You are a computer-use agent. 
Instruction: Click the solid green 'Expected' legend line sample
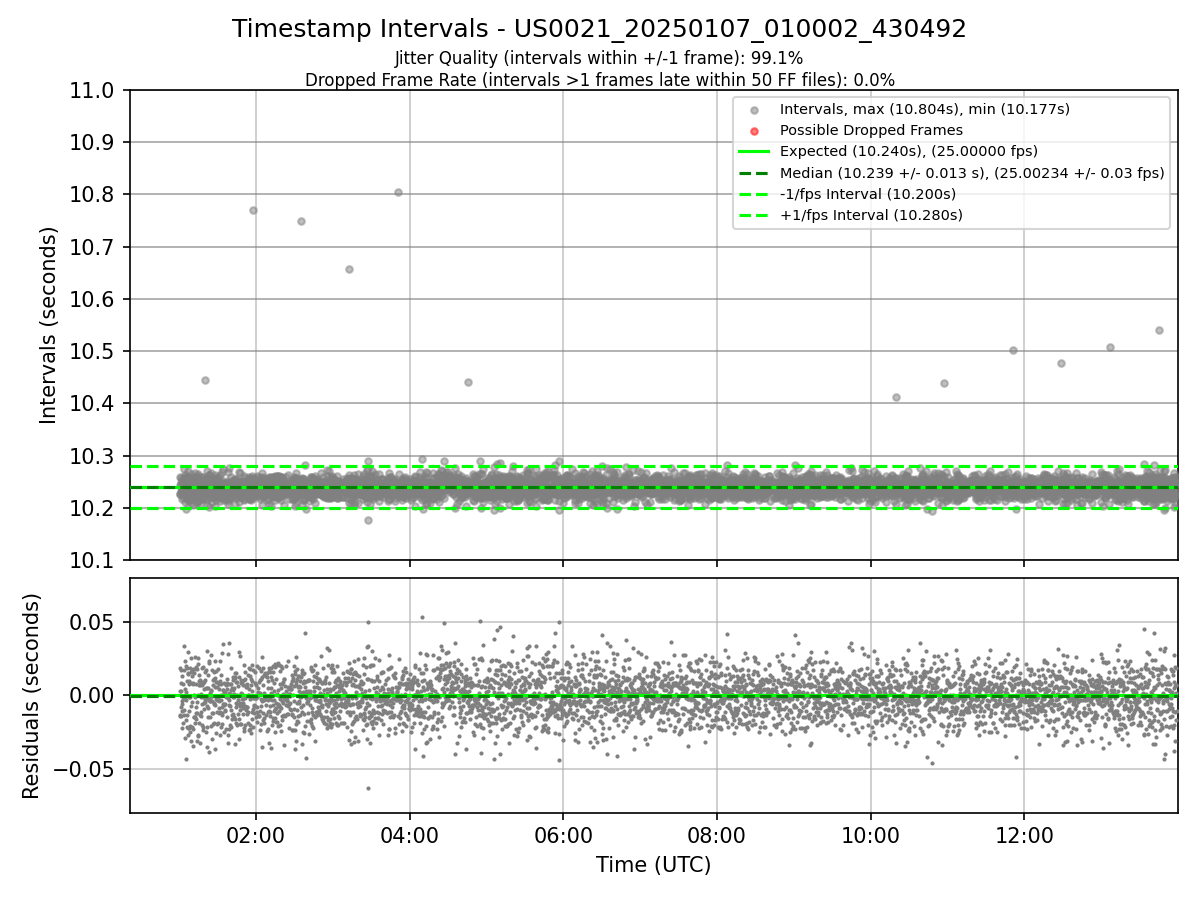pyautogui.click(x=754, y=152)
